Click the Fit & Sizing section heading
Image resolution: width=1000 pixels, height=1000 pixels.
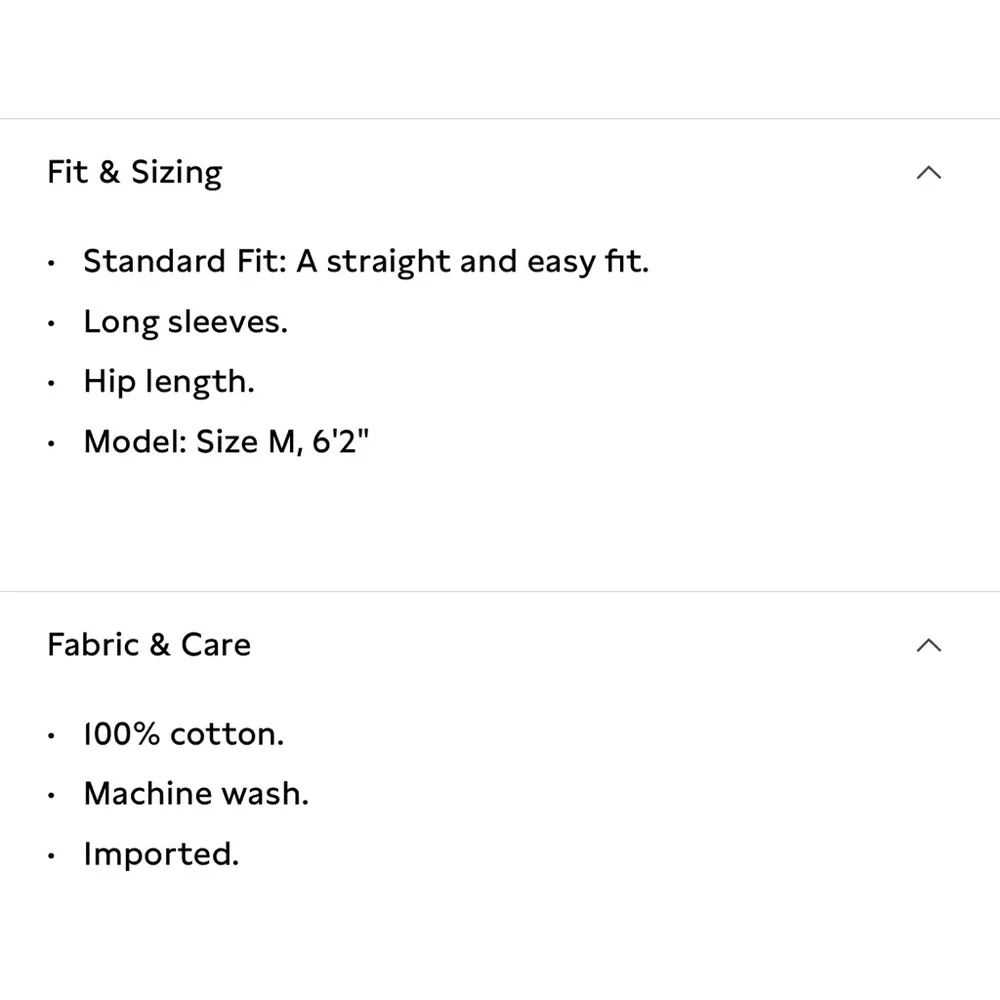135,173
